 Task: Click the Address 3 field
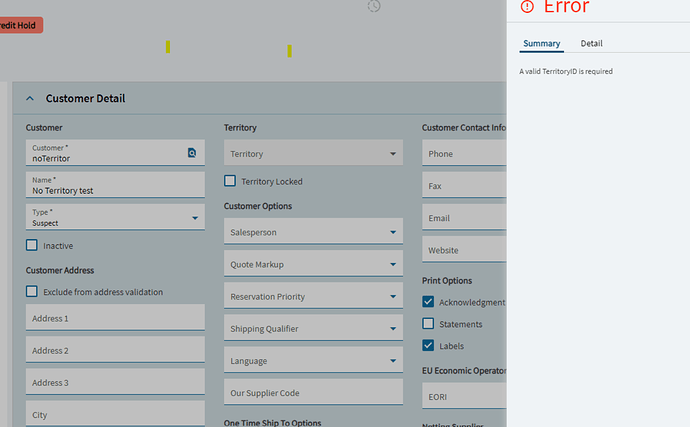(115, 382)
